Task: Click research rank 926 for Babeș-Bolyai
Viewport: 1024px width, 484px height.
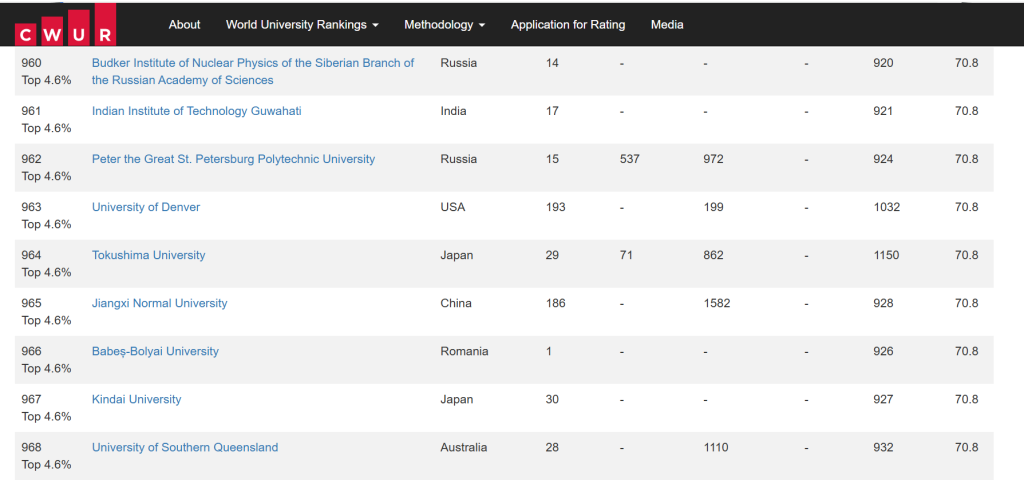Action: click(x=883, y=351)
